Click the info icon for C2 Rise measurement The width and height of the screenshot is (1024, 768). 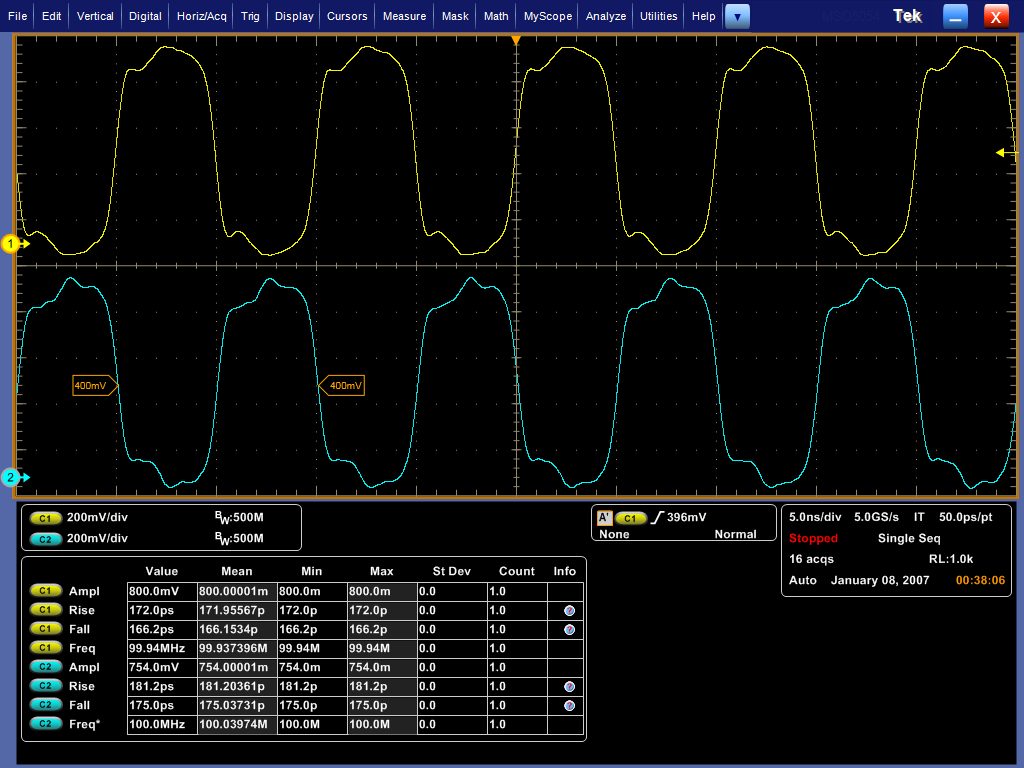click(x=569, y=686)
